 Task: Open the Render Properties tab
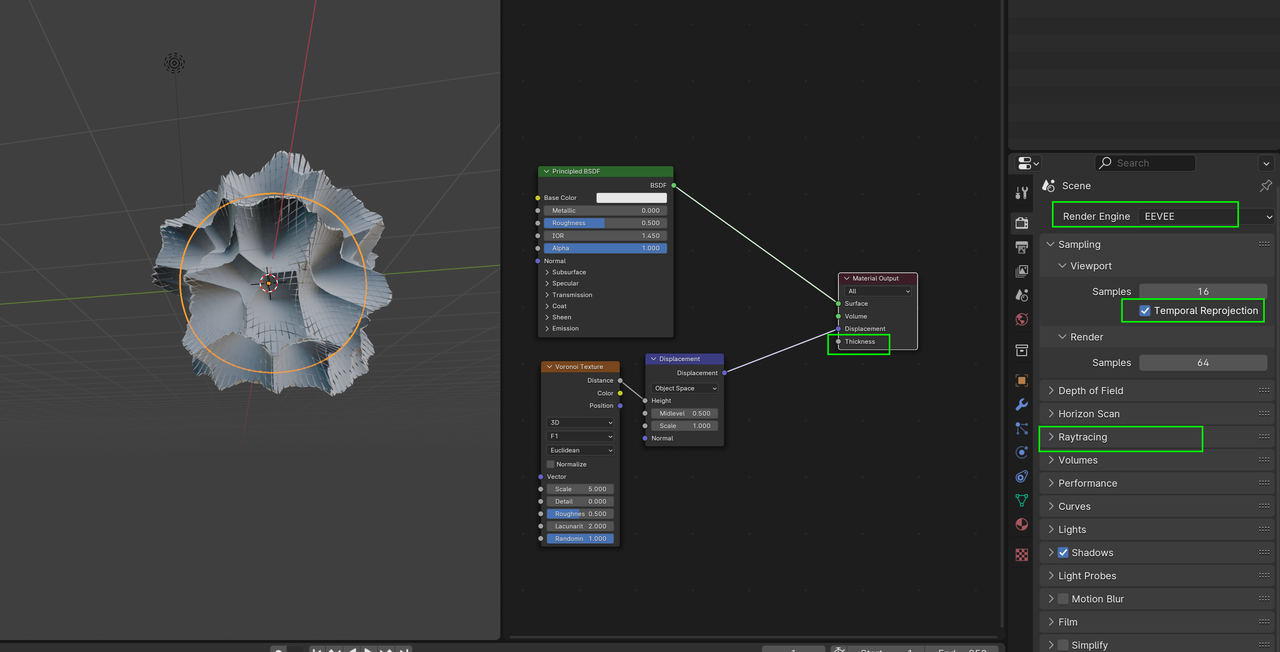[x=1022, y=223]
